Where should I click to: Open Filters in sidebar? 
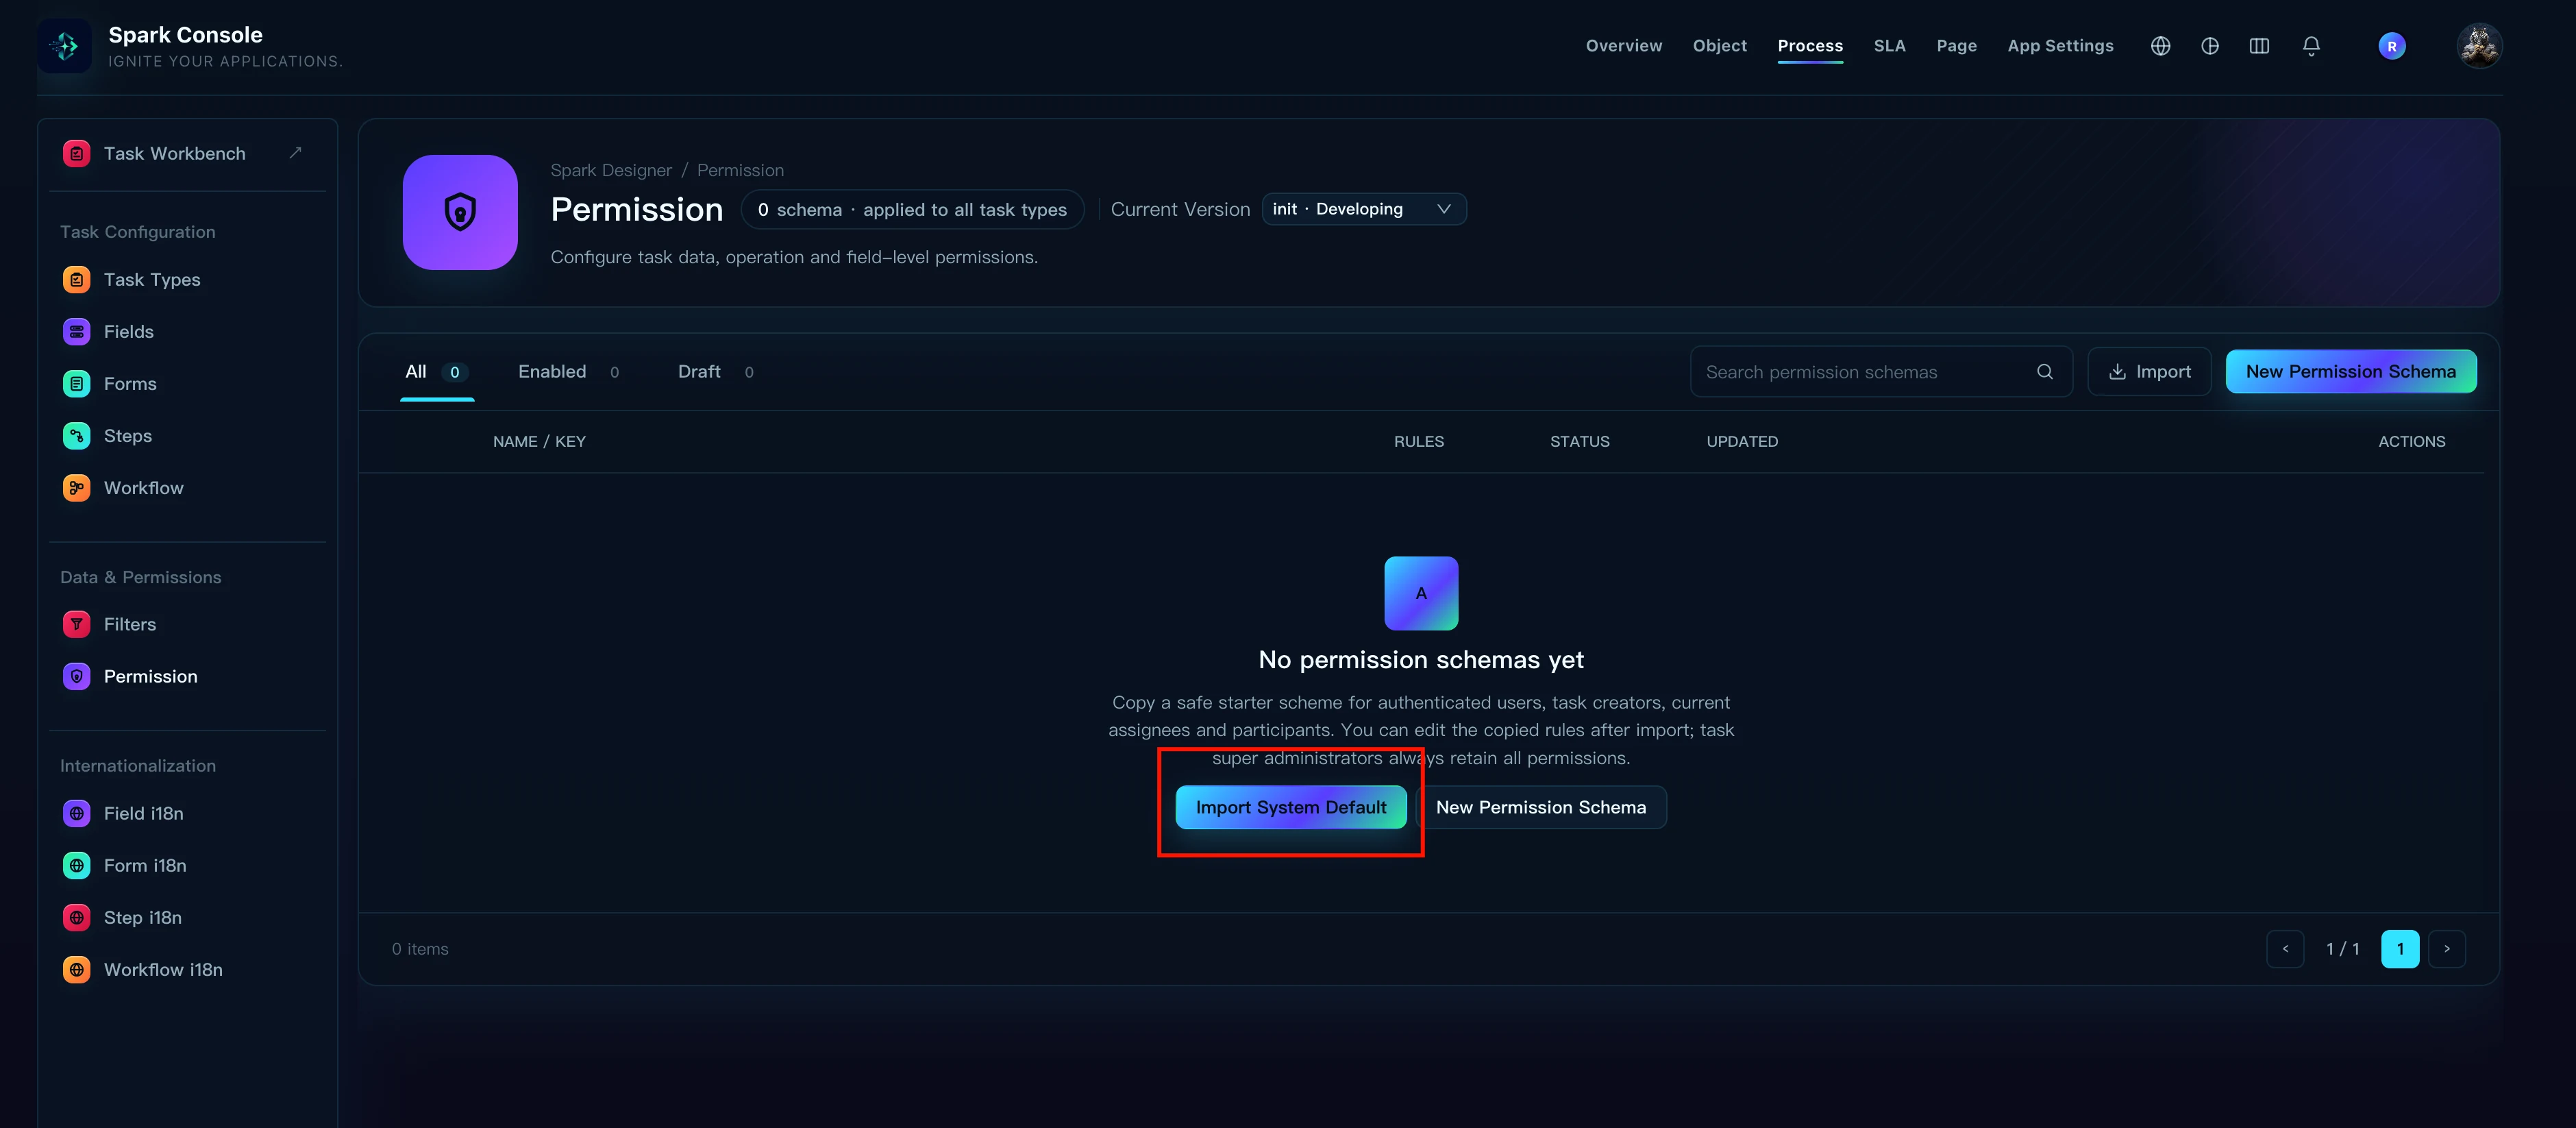(x=186, y=624)
